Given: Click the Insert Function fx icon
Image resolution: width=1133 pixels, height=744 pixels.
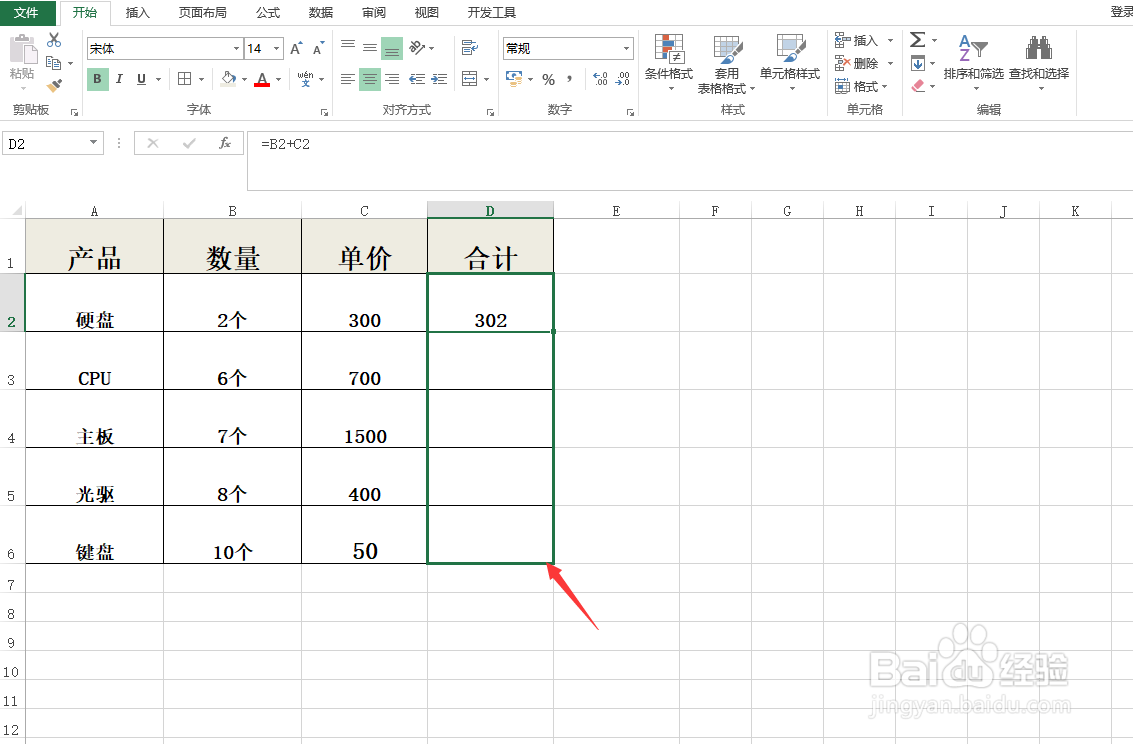Looking at the screenshot, I should (x=225, y=143).
